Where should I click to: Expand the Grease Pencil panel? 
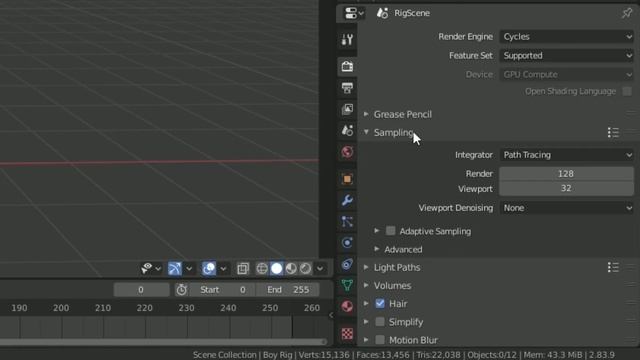(366, 114)
